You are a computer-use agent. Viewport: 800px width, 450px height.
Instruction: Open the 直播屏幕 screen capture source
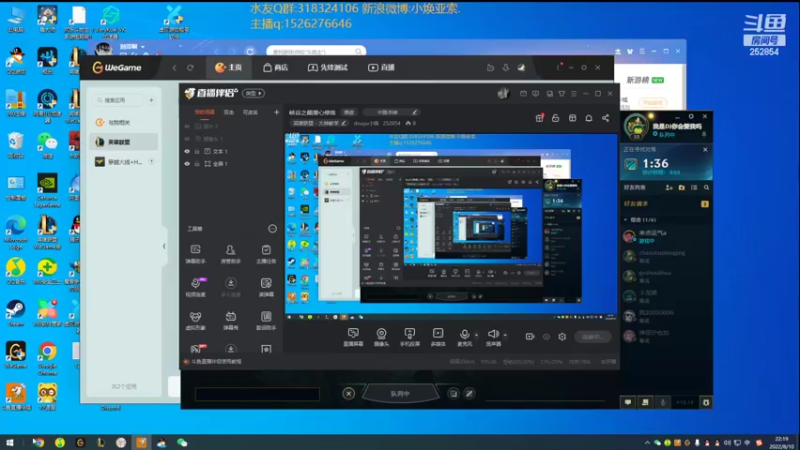tap(353, 337)
